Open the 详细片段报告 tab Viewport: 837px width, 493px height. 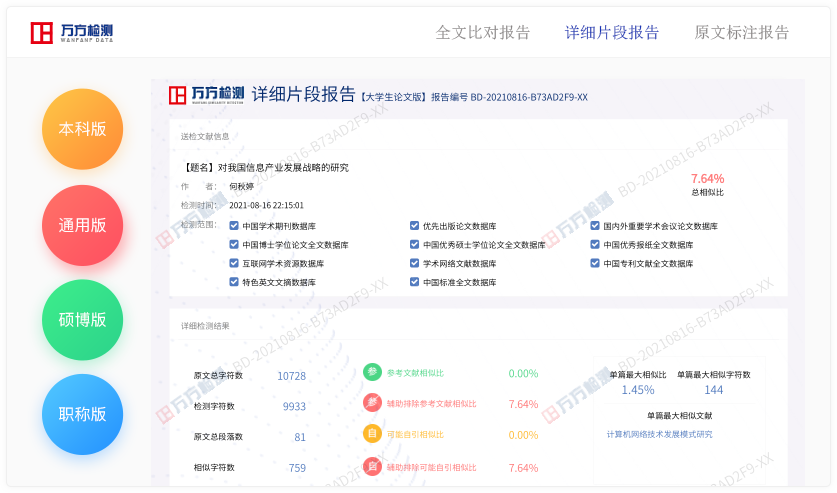(612, 32)
